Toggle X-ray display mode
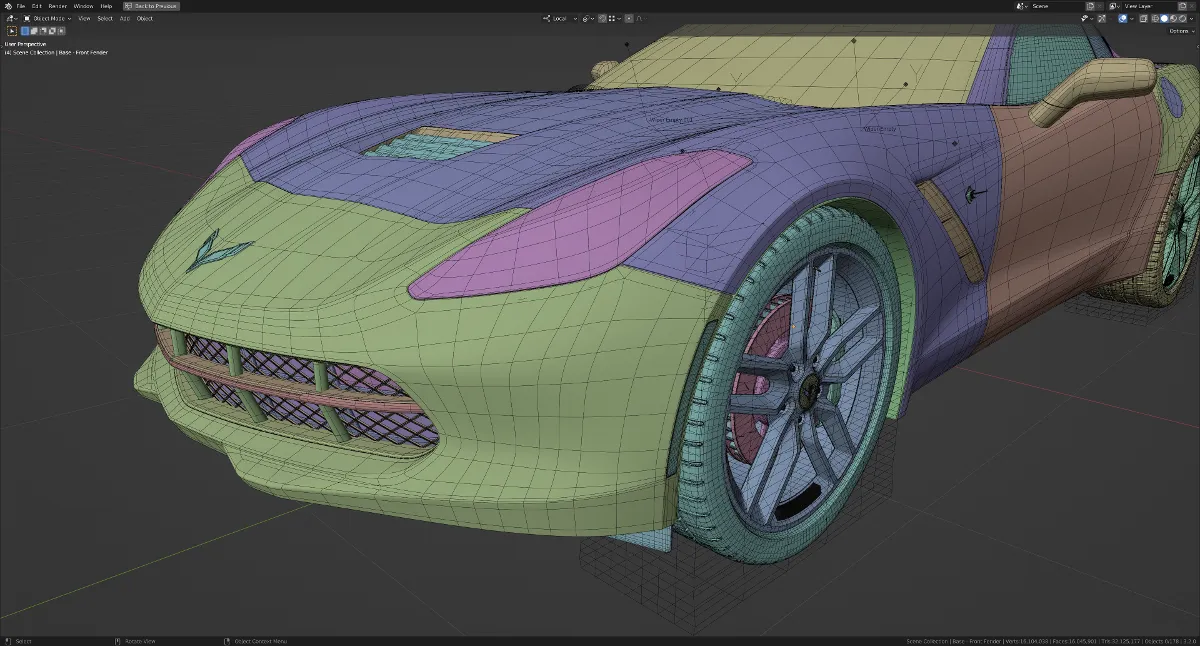 (1143, 18)
